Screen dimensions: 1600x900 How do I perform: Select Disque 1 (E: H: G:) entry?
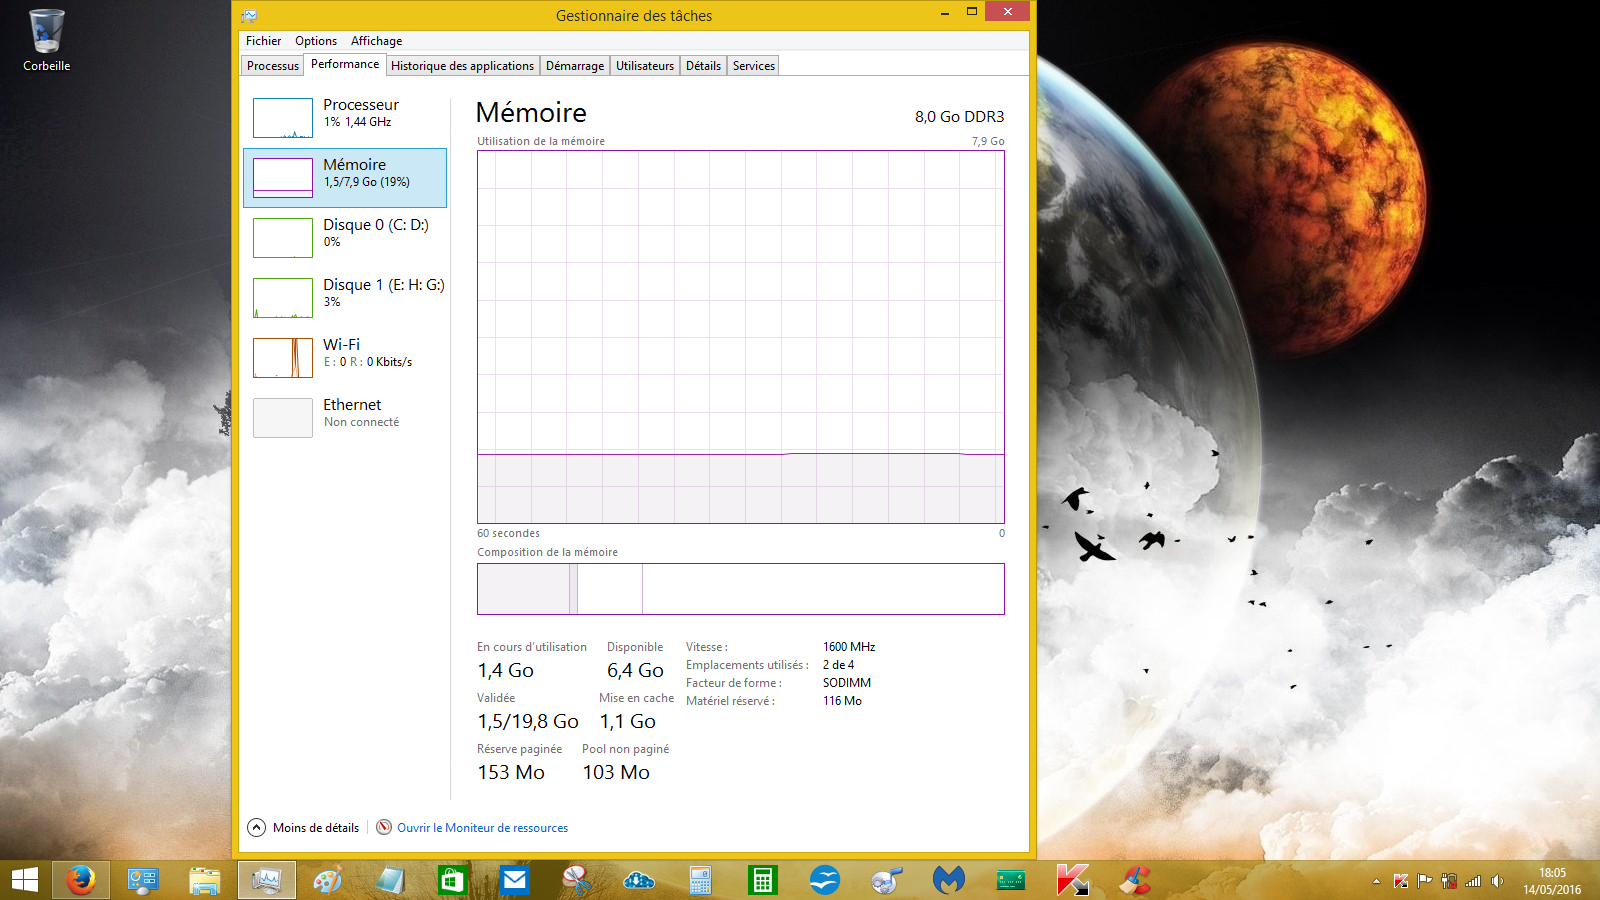click(345, 298)
